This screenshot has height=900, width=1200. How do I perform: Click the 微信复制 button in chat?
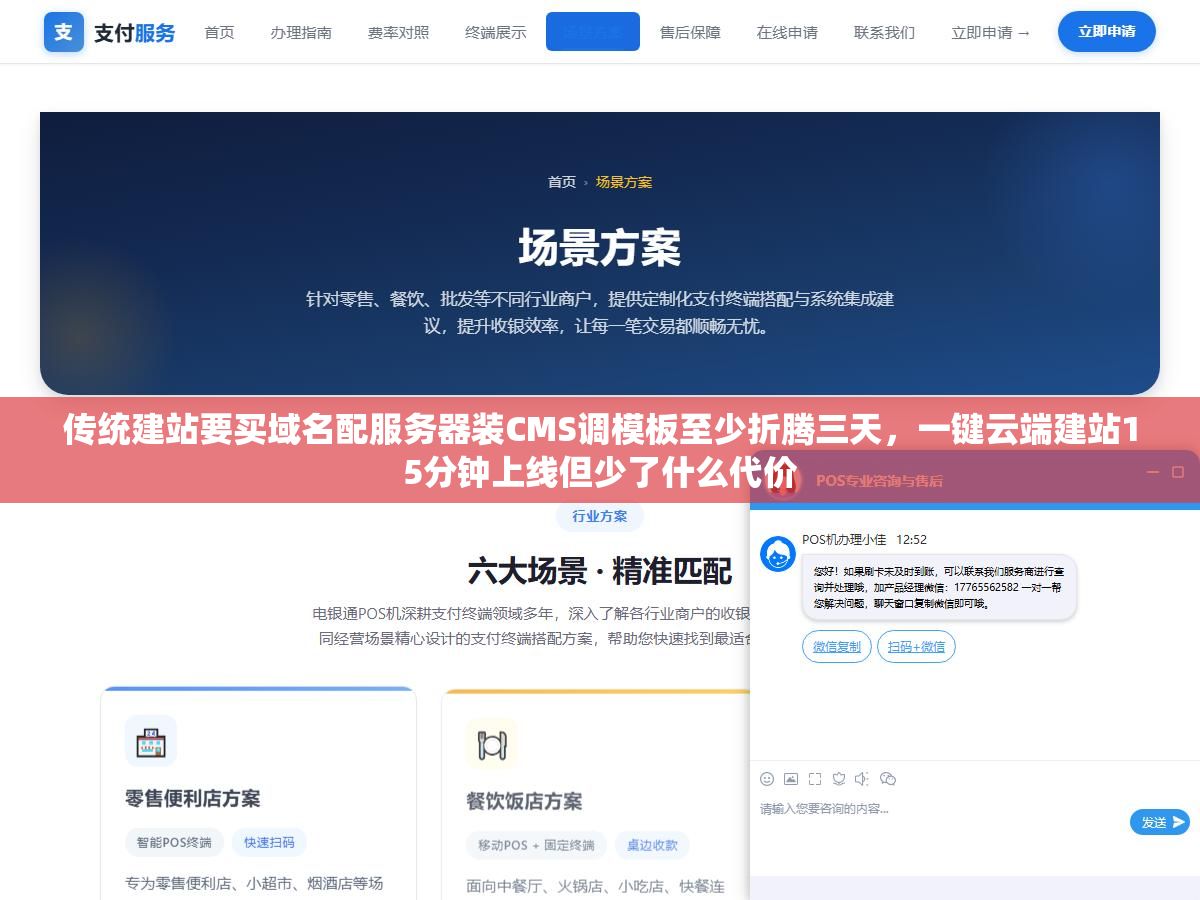click(837, 646)
